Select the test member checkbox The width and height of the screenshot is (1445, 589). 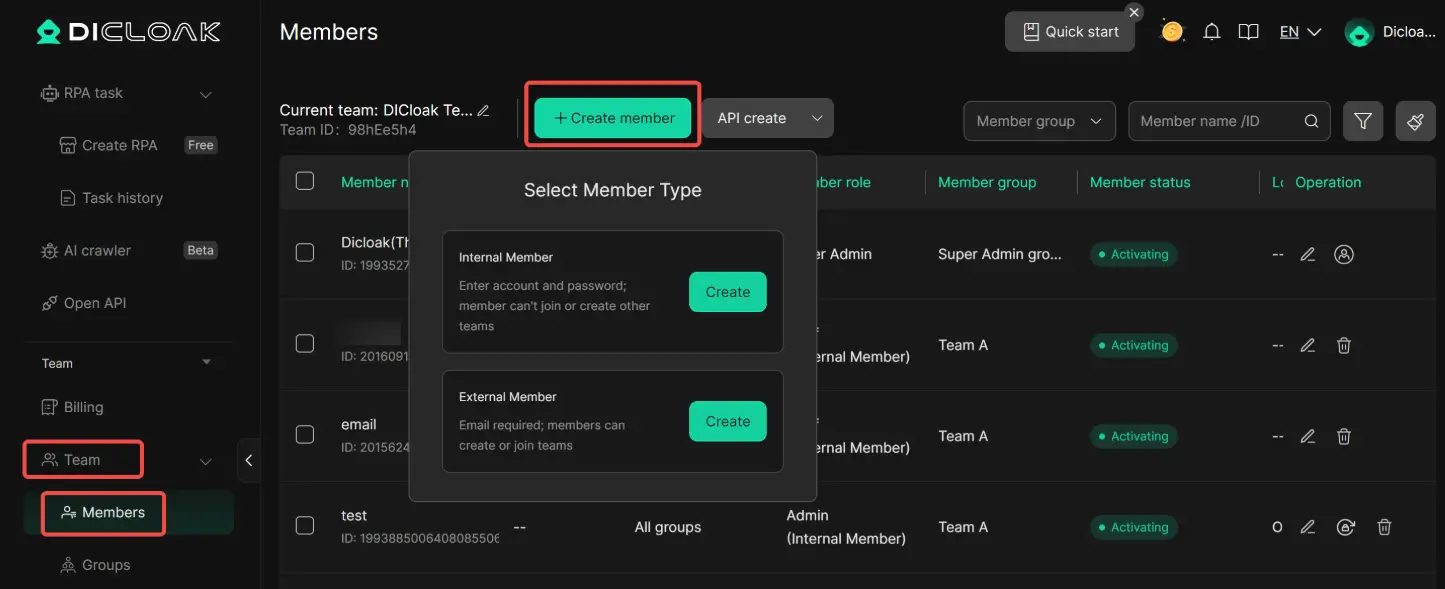[305, 525]
